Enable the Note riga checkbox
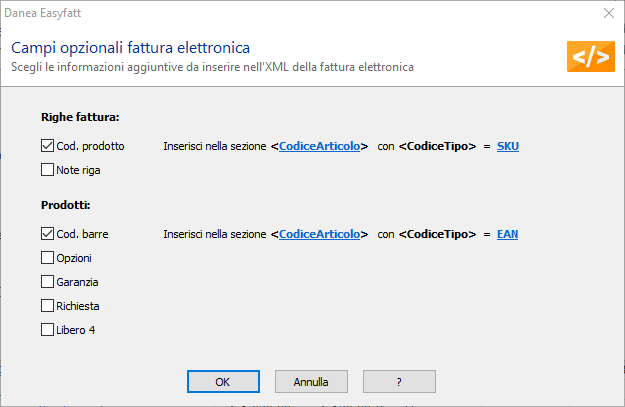The image size is (625, 407). [x=47, y=170]
